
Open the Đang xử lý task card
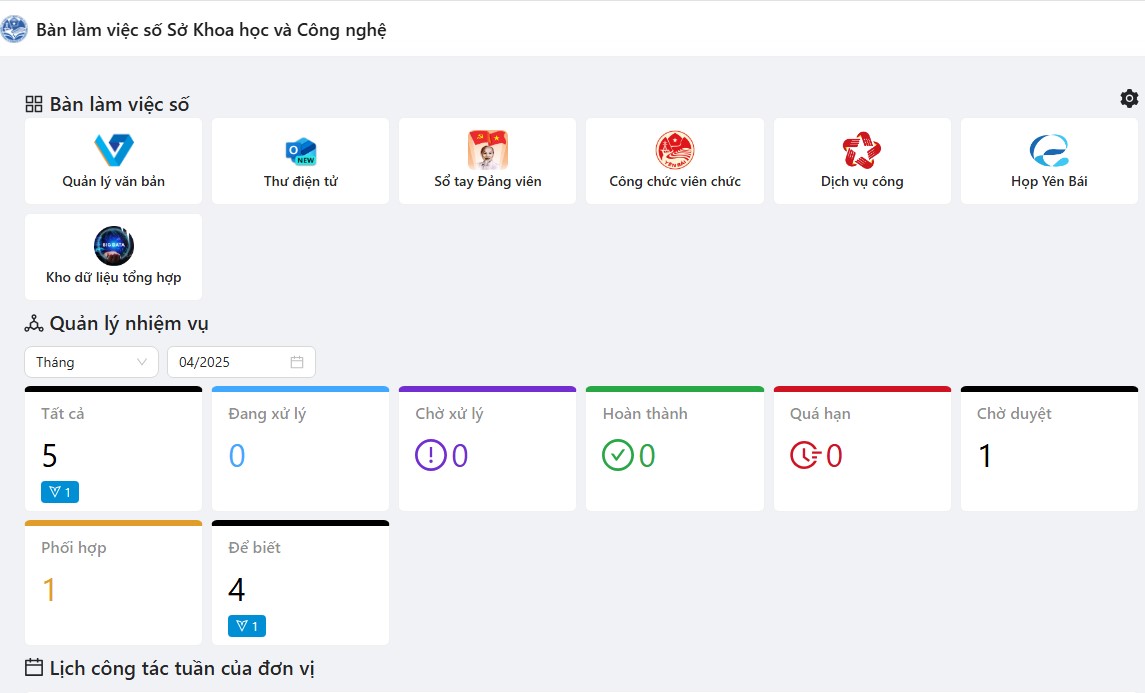coord(300,448)
